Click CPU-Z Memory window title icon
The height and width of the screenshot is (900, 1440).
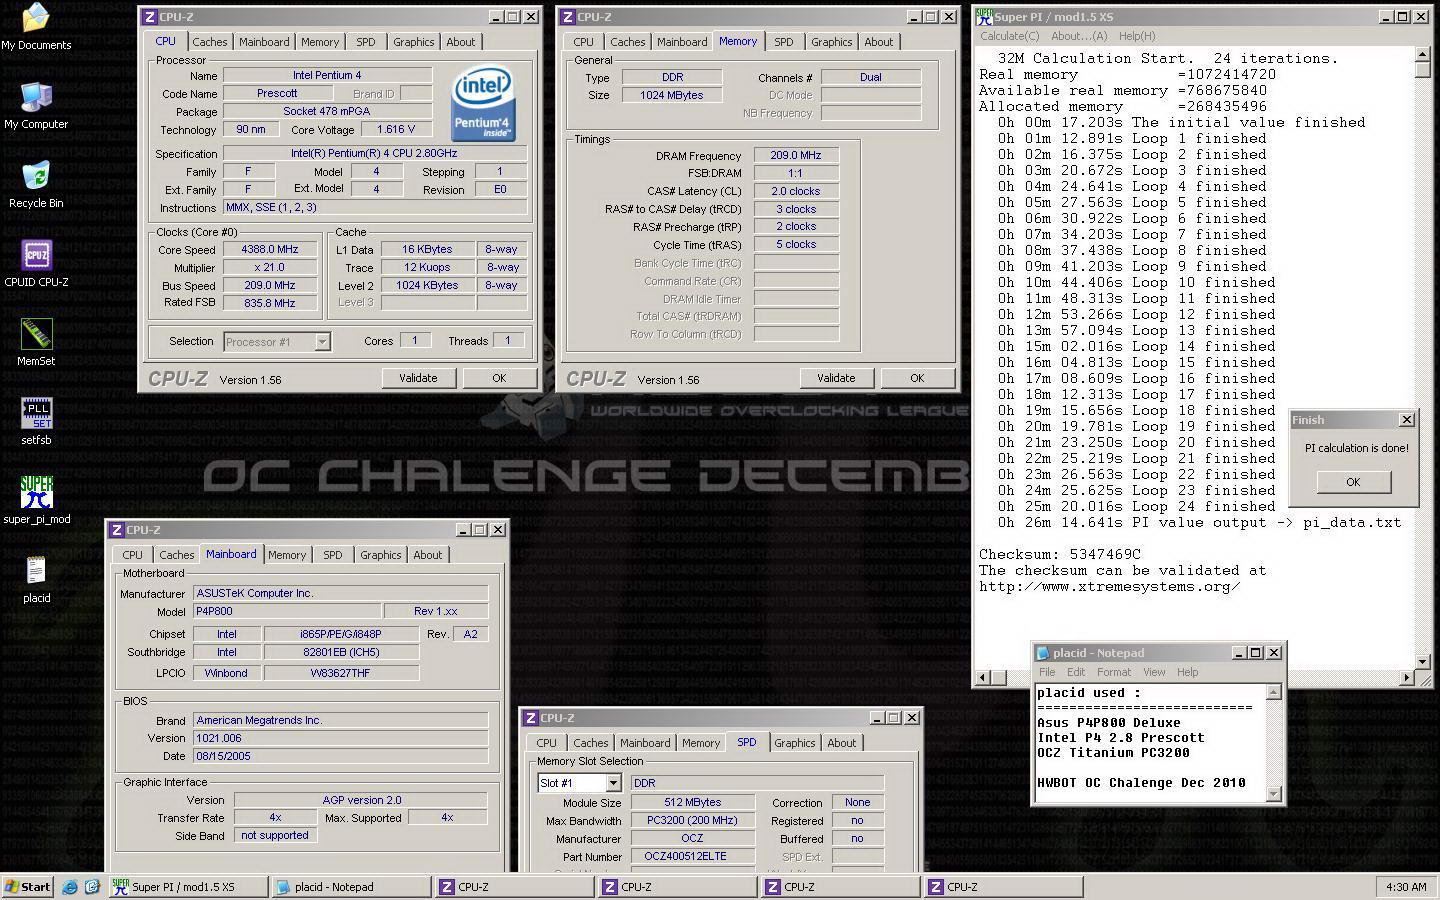pyautogui.click(x=568, y=17)
